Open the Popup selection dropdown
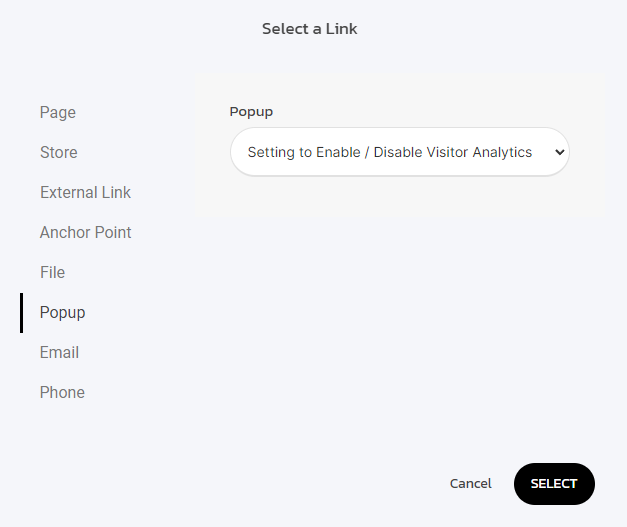The height and width of the screenshot is (527, 627). coord(399,152)
